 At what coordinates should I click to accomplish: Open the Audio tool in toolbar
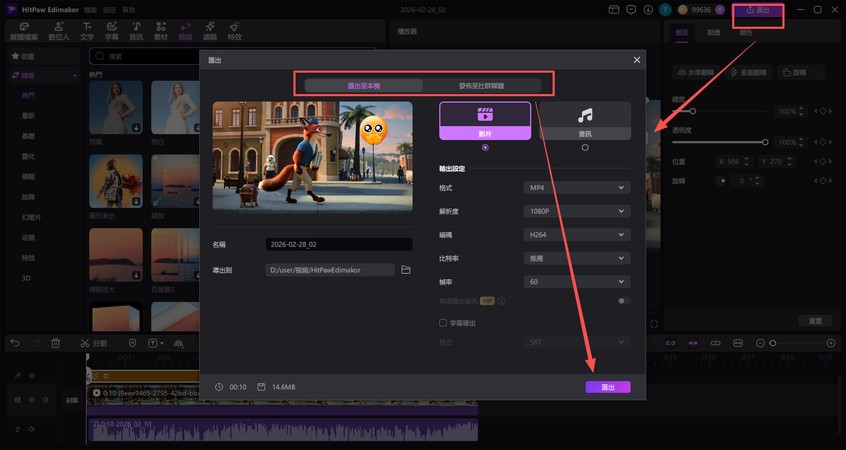pyautogui.click(x=137, y=31)
